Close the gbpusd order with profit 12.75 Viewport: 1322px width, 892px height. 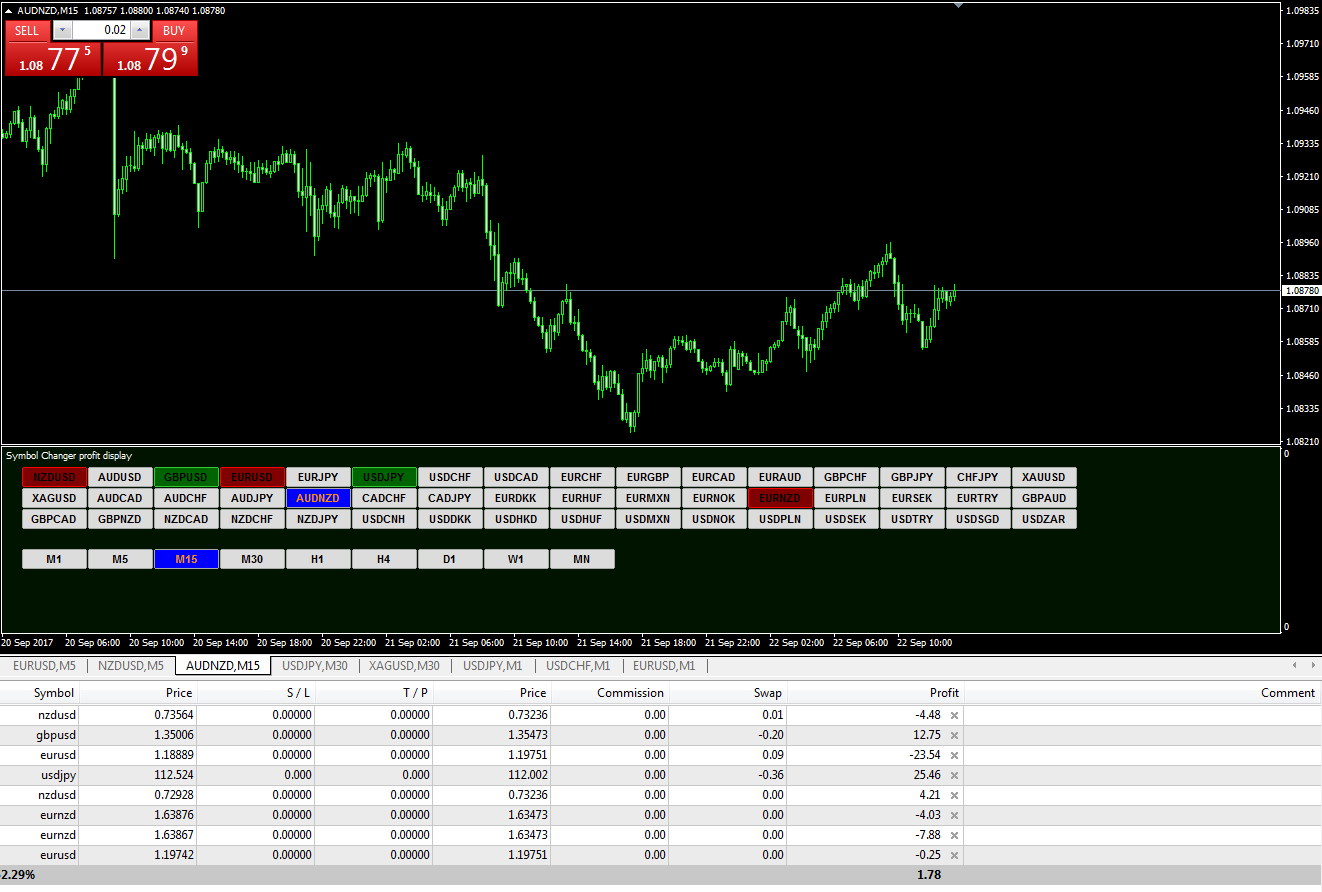tap(954, 735)
